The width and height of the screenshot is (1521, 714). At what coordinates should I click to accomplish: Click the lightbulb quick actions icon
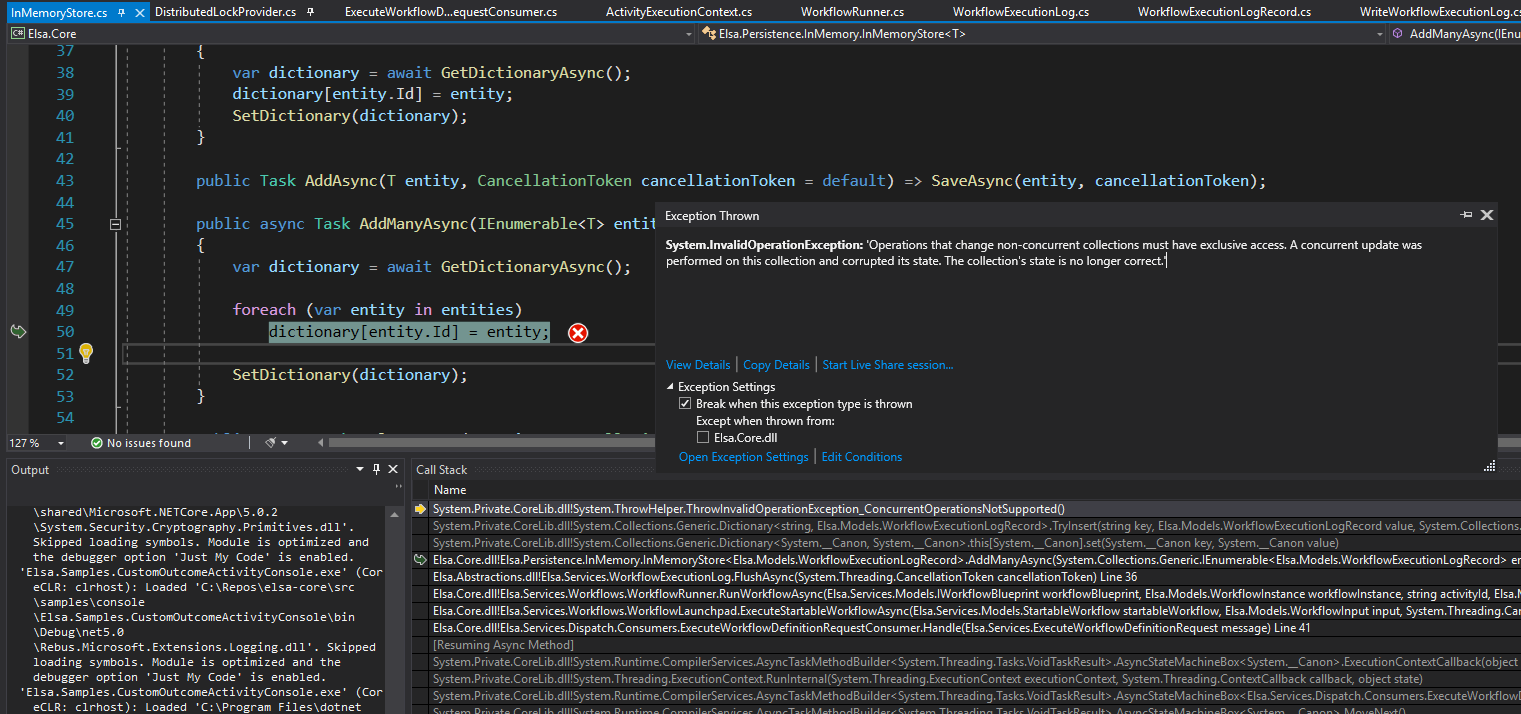click(86, 352)
